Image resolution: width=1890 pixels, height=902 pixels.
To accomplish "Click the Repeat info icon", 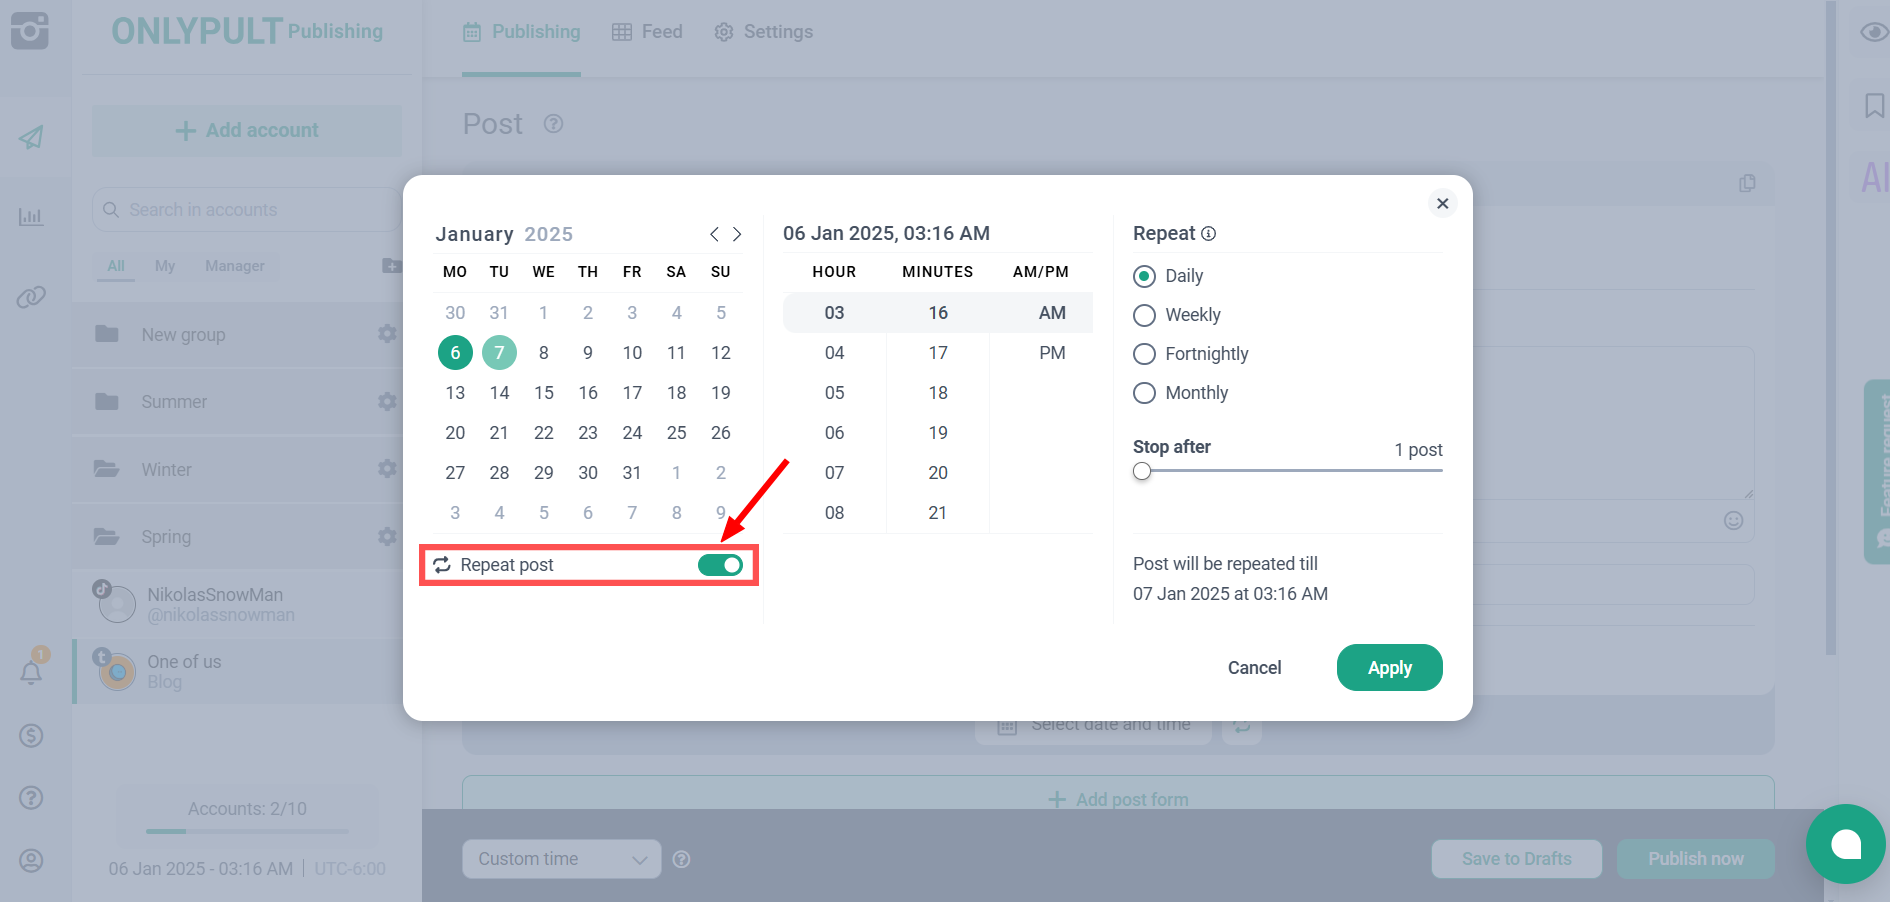I will click(1208, 234).
